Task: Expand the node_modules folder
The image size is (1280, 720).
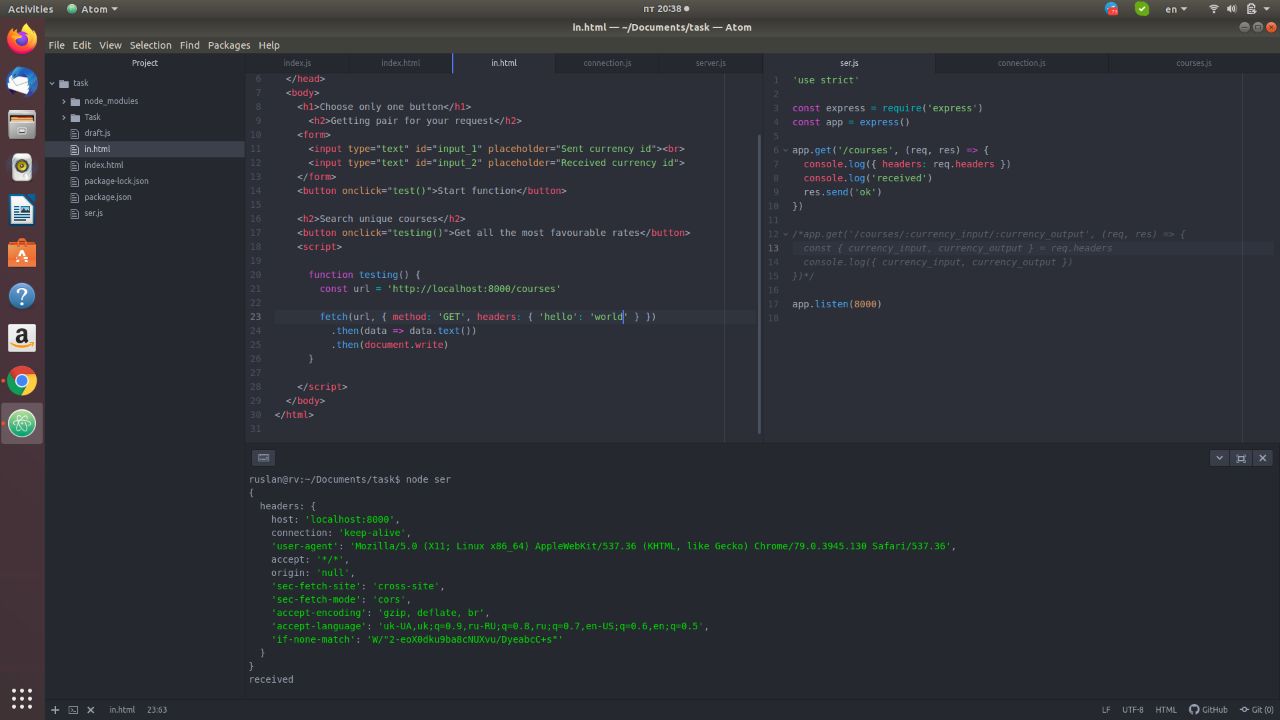Action: 64,101
